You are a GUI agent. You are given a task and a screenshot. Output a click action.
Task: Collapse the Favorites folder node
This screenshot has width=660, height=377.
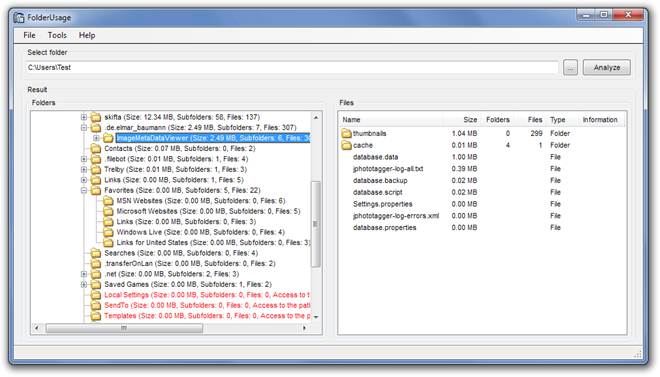[x=84, y=190]
